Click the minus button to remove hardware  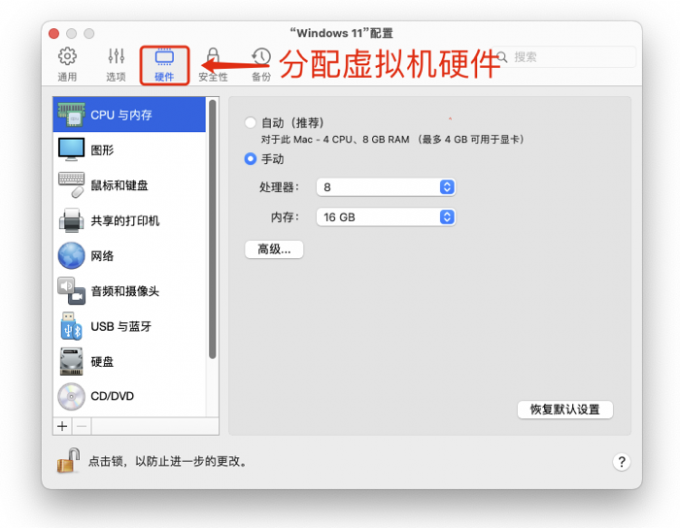[x=82, y=427]
